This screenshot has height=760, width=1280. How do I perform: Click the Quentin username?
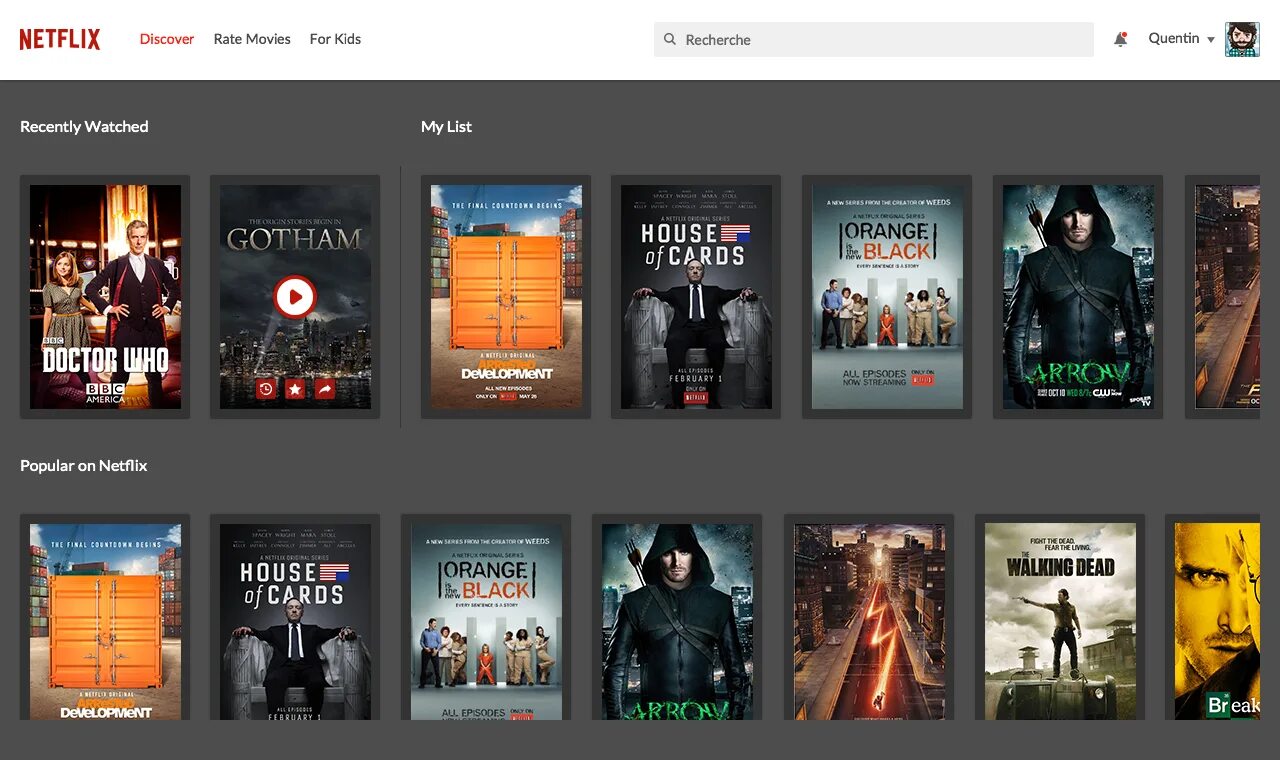click(x=1174, y=39)
